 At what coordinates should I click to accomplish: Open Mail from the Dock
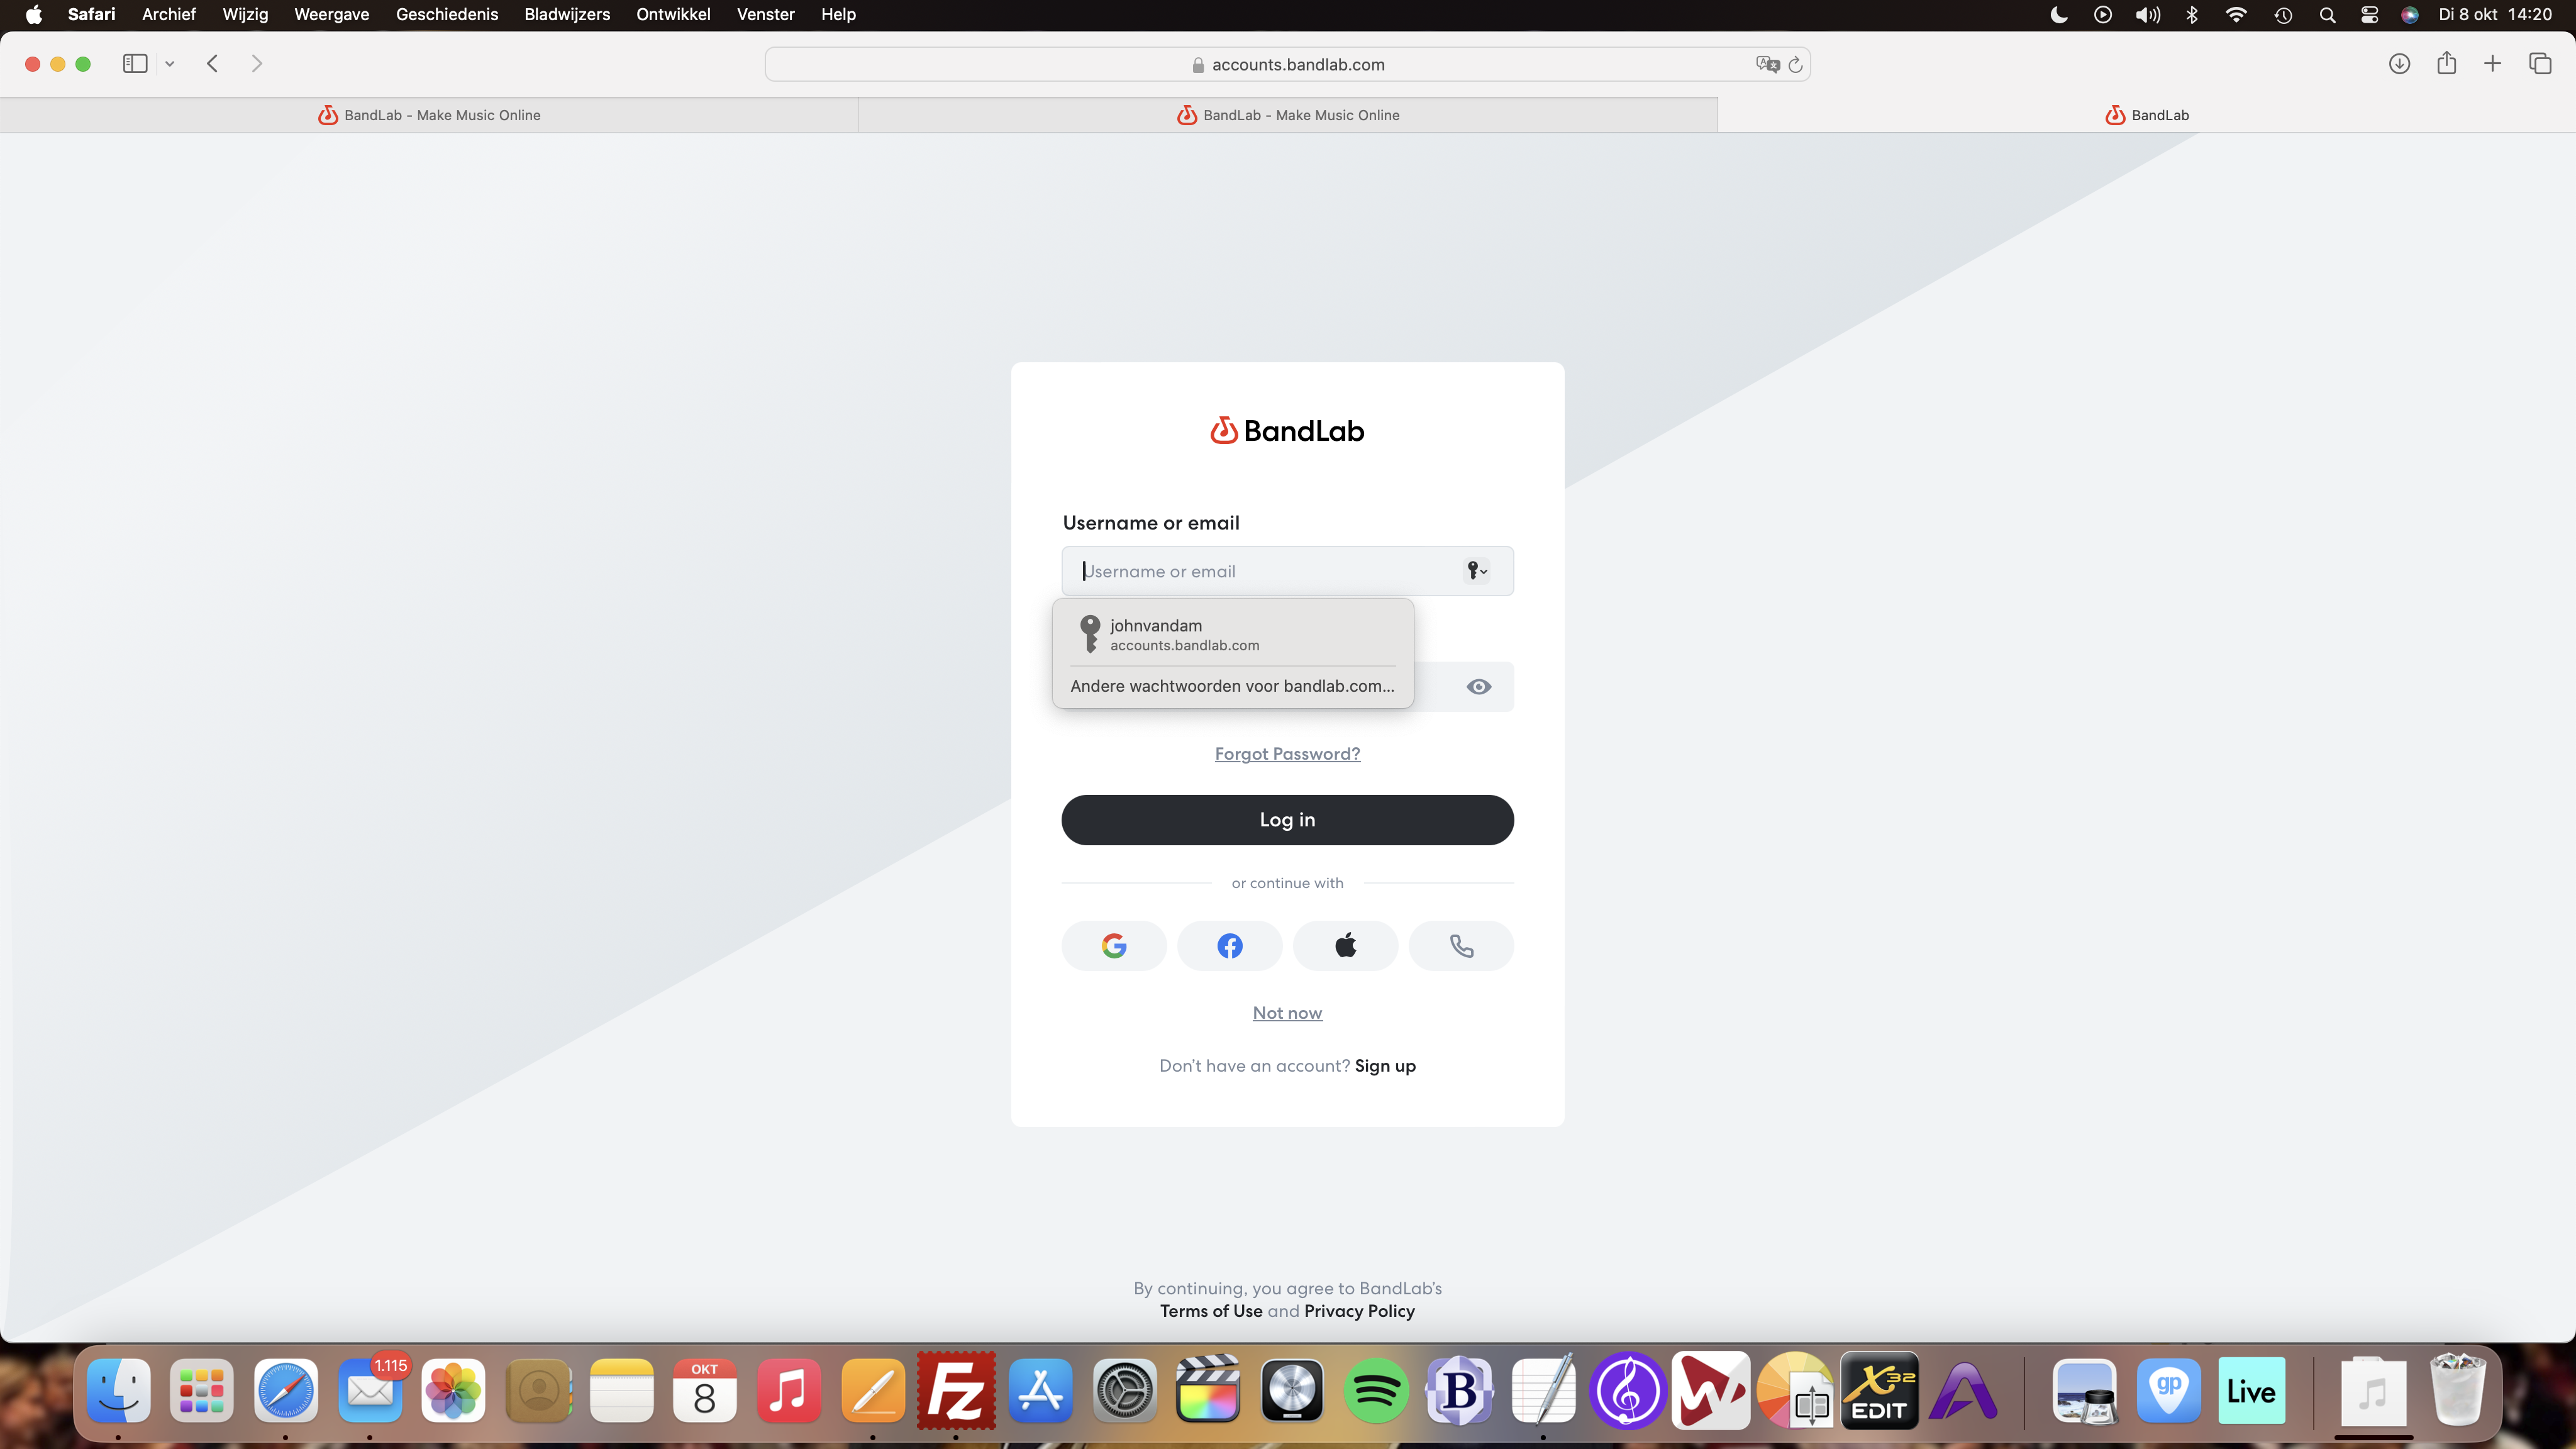point(370,1390)
